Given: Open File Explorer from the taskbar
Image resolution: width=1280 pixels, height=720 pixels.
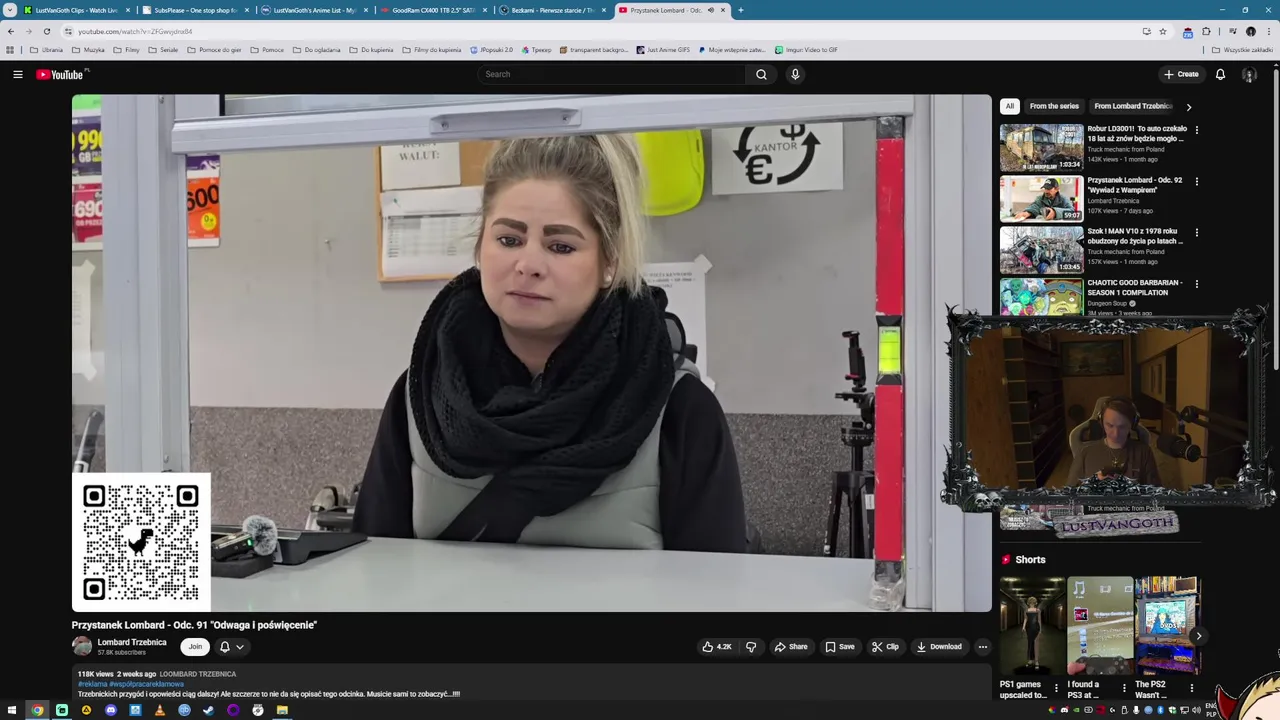Looking at the screenshot, I should click(x=282, y=710).
